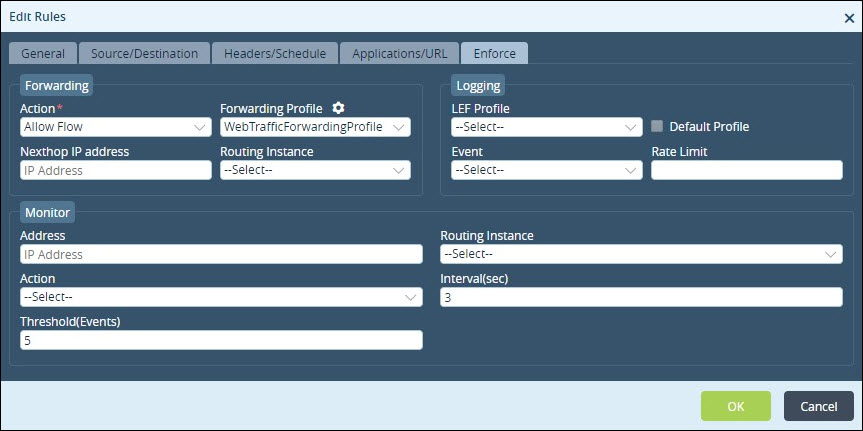The height and width of the screenshot is (431, 863).
Task: Switch to the General tab
Action: pos(43,53)
